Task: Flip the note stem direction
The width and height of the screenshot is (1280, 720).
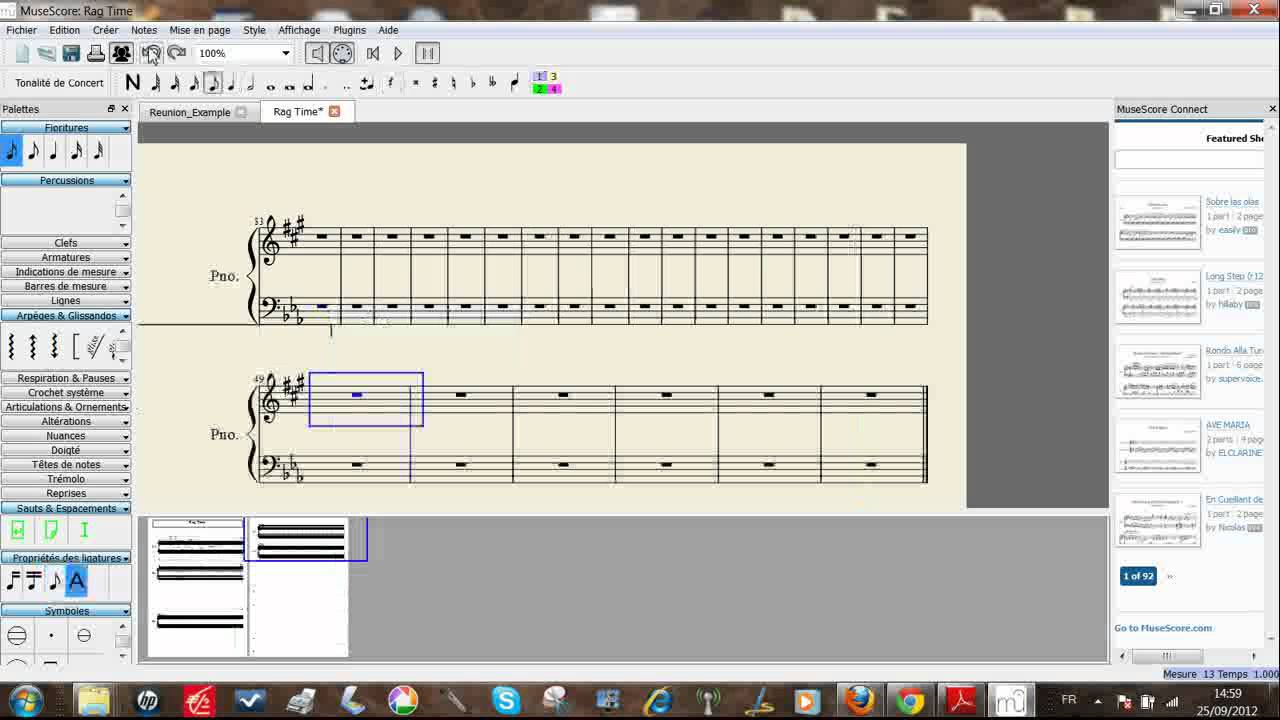Action: pos(514,83)
